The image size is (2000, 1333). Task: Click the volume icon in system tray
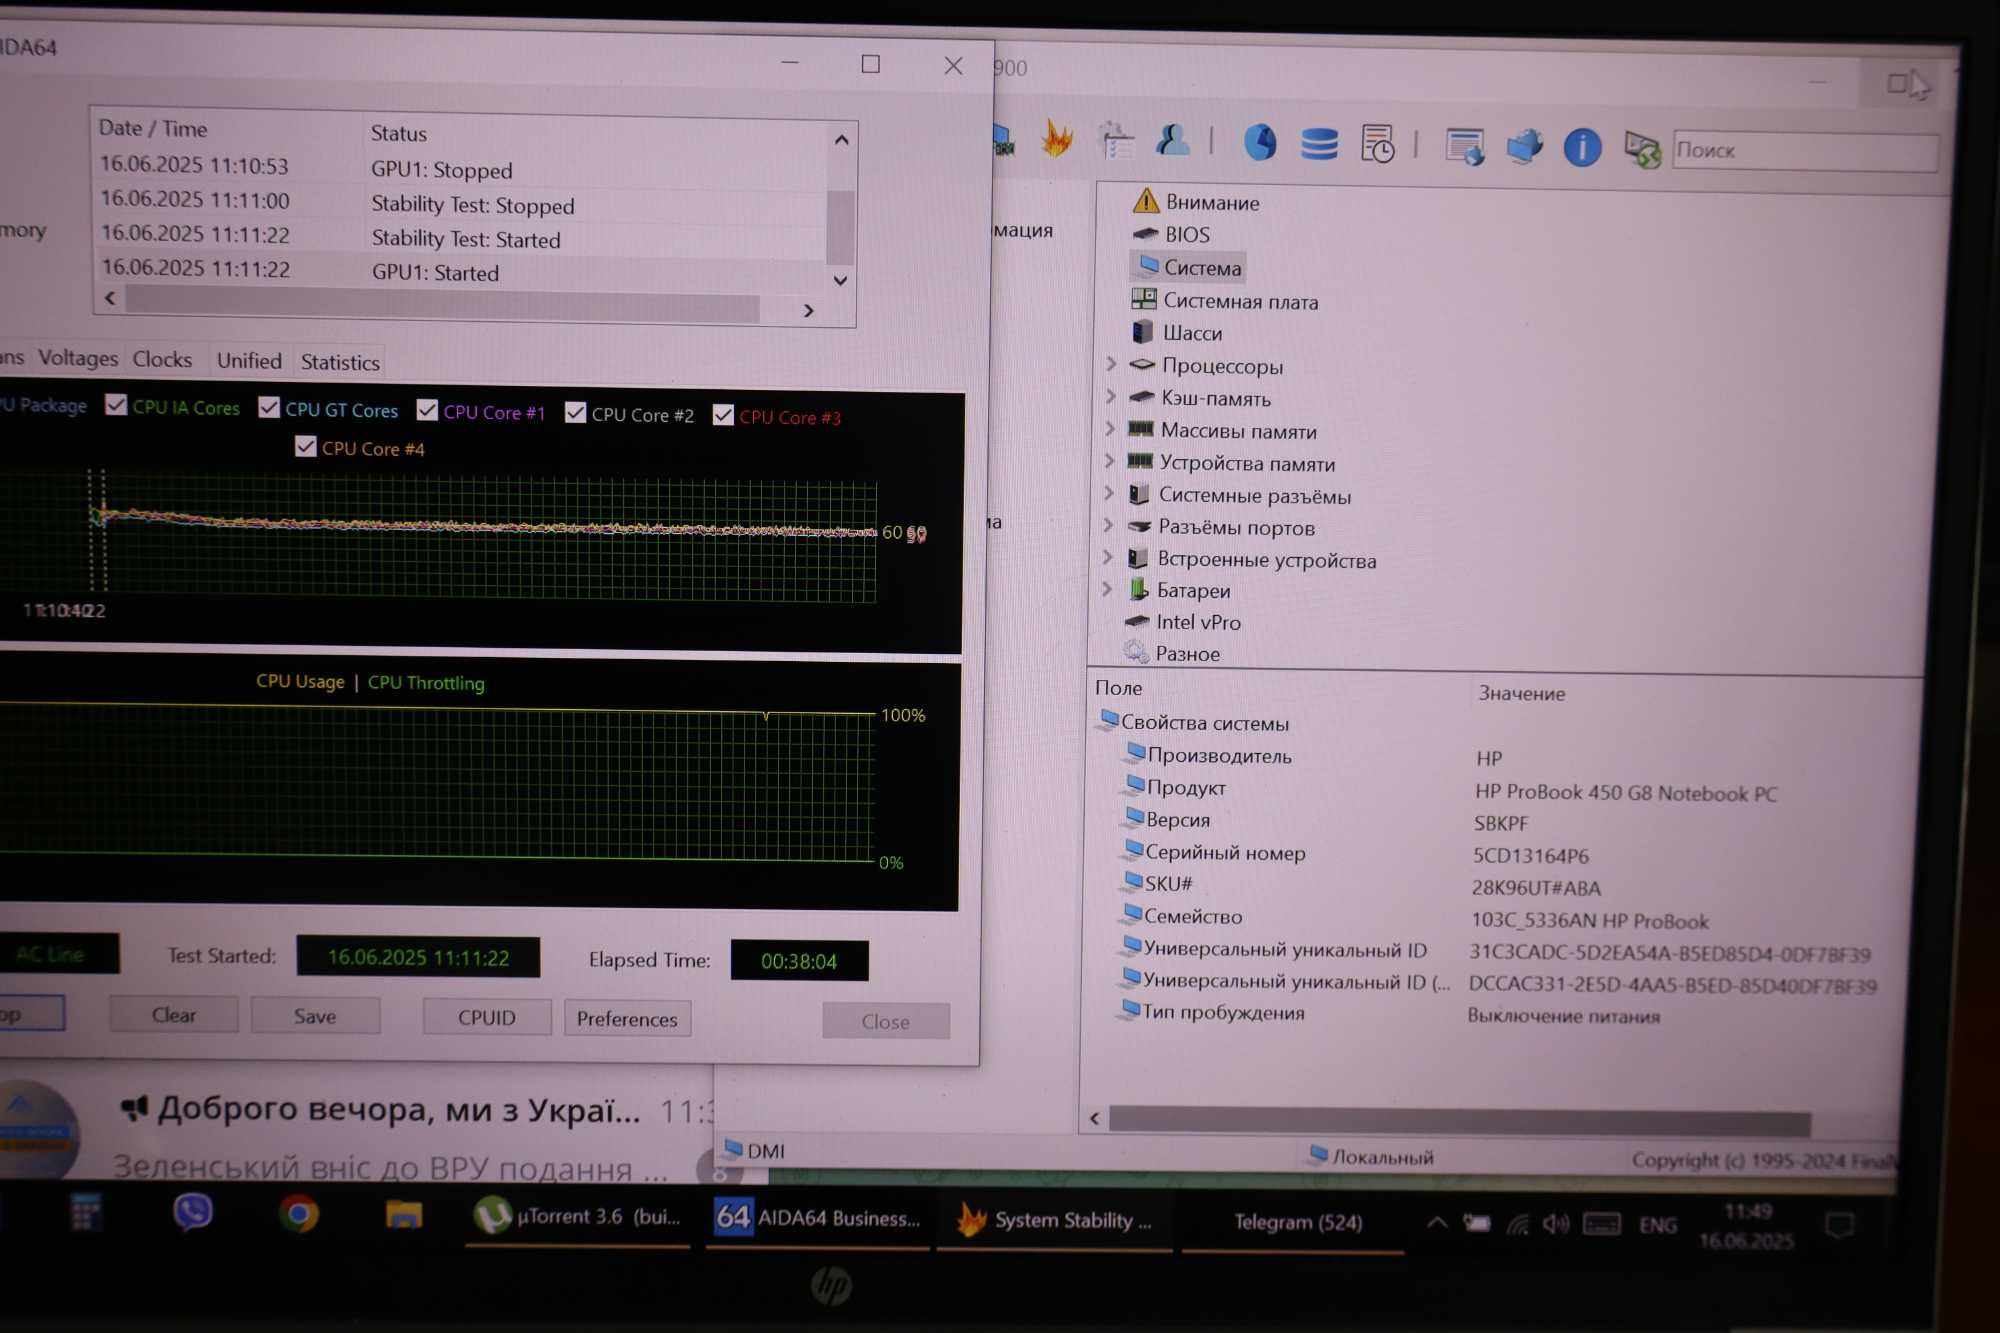pyautogui.click(x=1555, y=1224)
